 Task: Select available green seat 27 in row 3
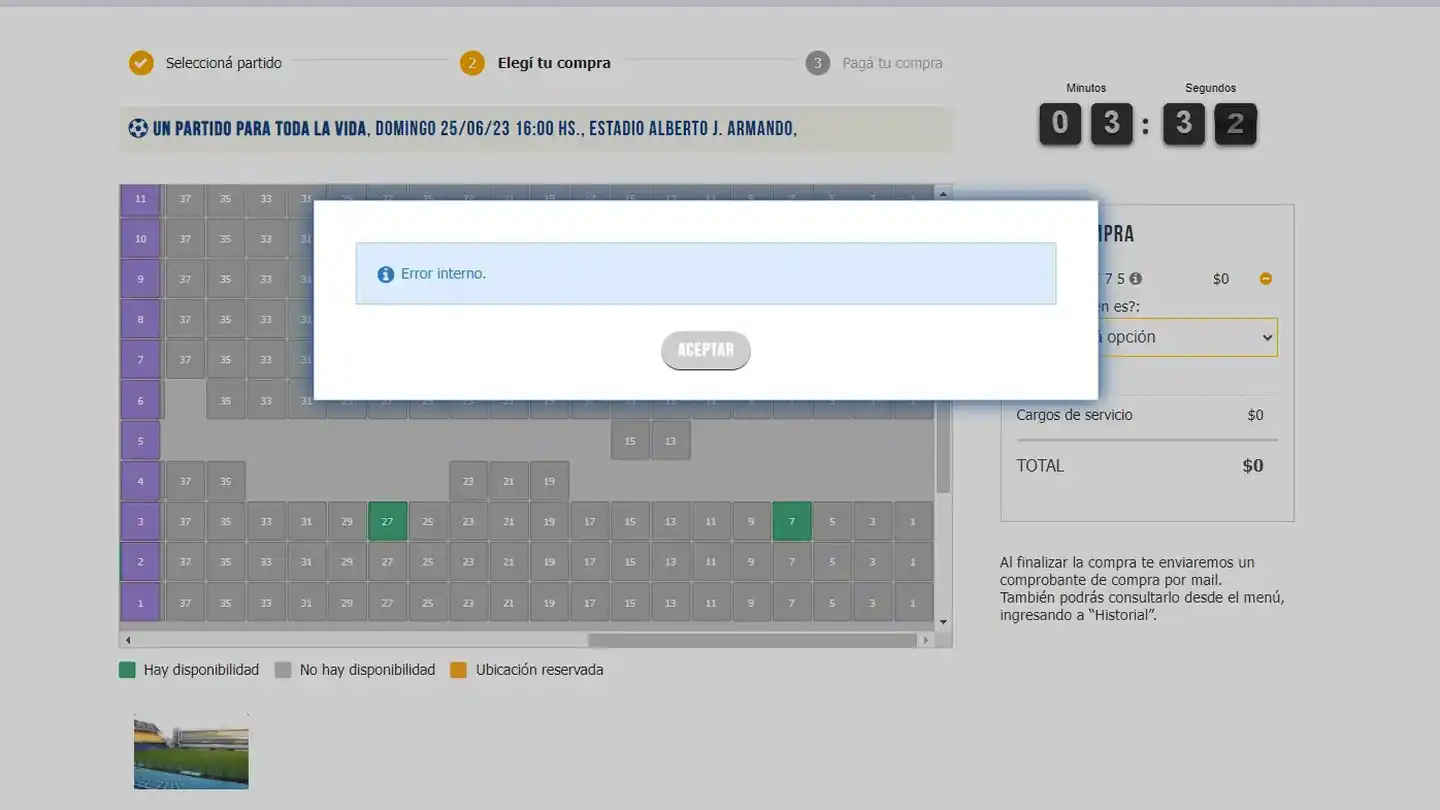point(387,521)
